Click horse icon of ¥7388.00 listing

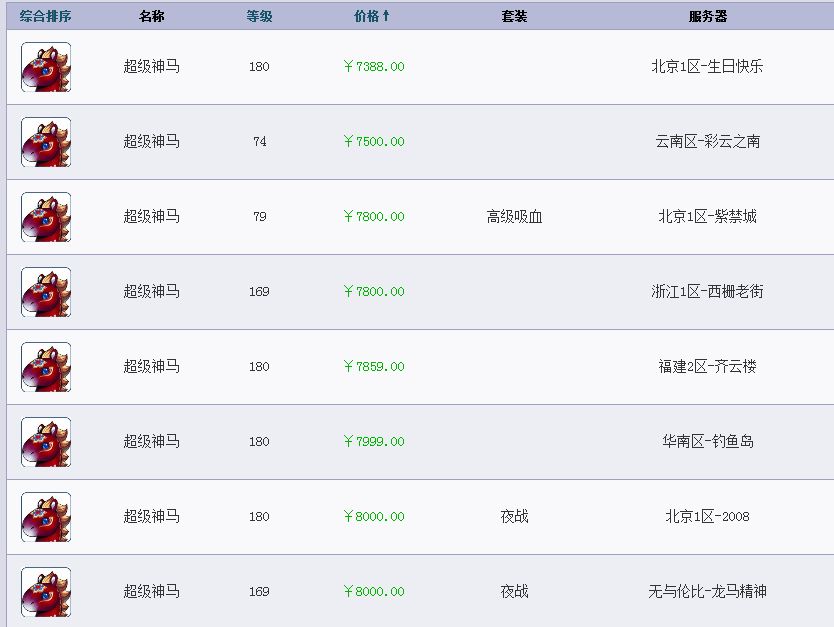[x=46, y=67]
